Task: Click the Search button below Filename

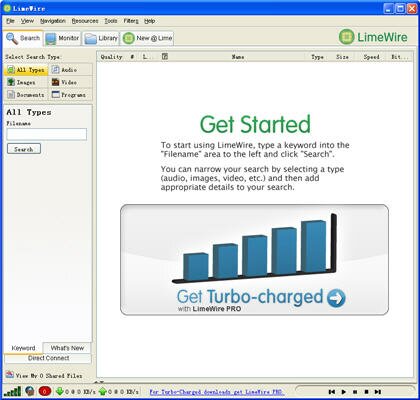Action: pyautogui.click(x=24, y=149)
